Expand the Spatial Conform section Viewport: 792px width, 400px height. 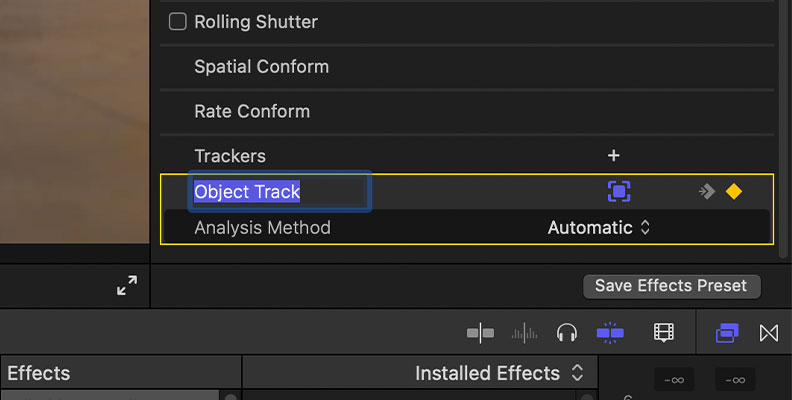467,67
